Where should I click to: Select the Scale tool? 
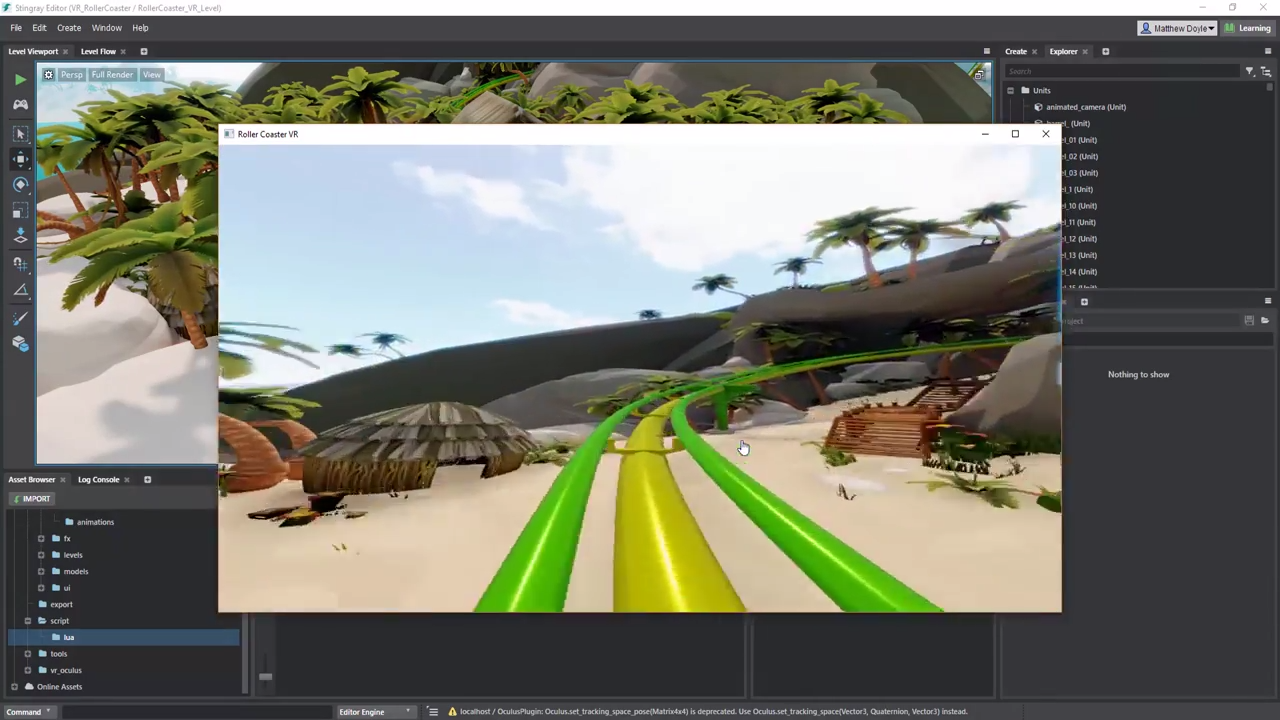click(20, 209)
